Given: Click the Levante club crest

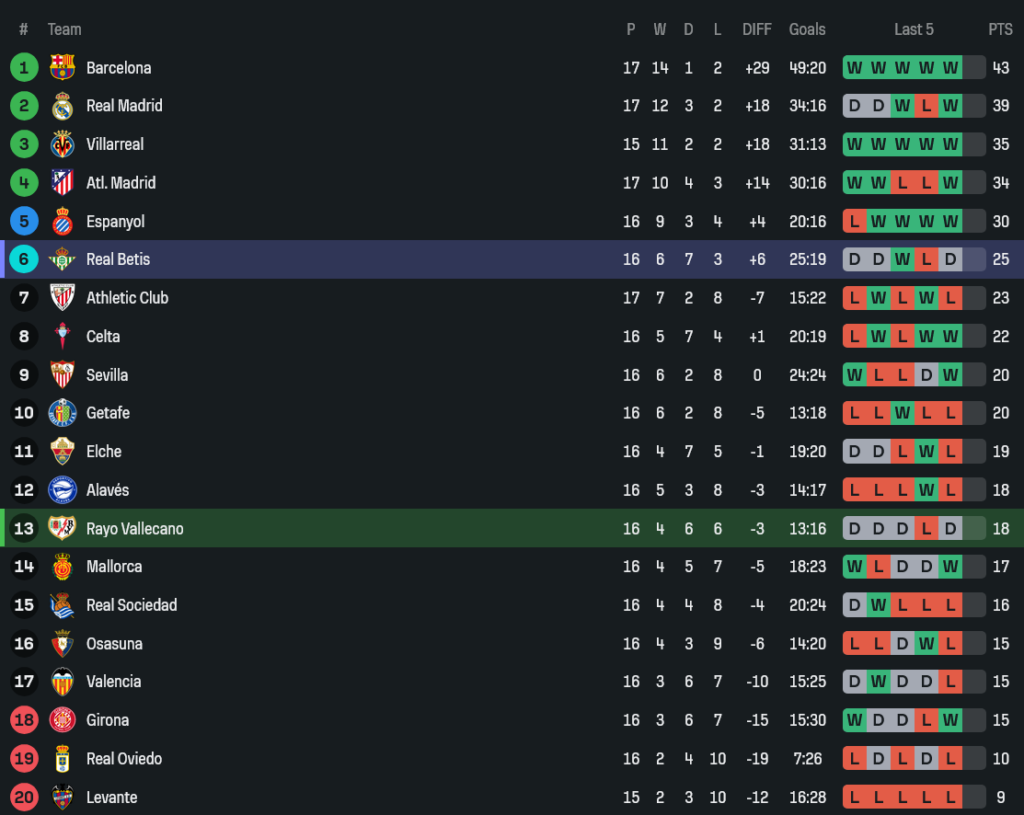Looking at the screenshot, I should click(x=62, y=797).
